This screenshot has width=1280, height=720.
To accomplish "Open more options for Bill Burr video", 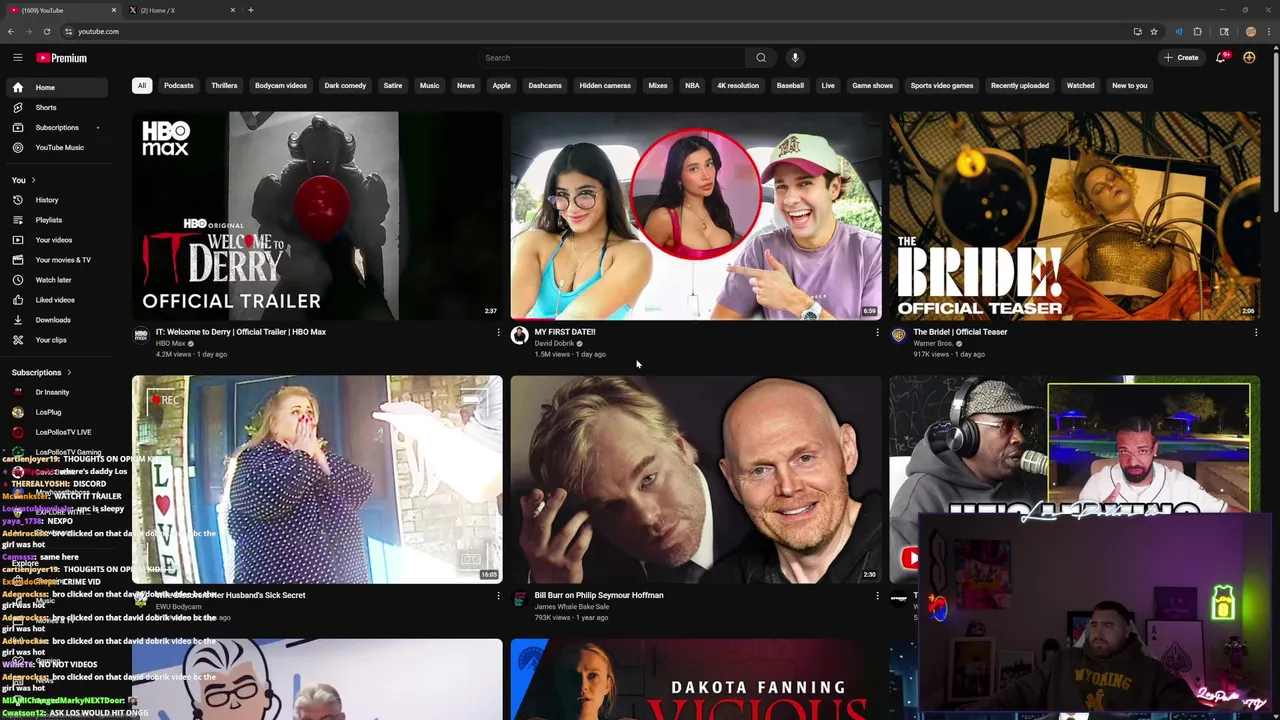I will tap(877, 595).
